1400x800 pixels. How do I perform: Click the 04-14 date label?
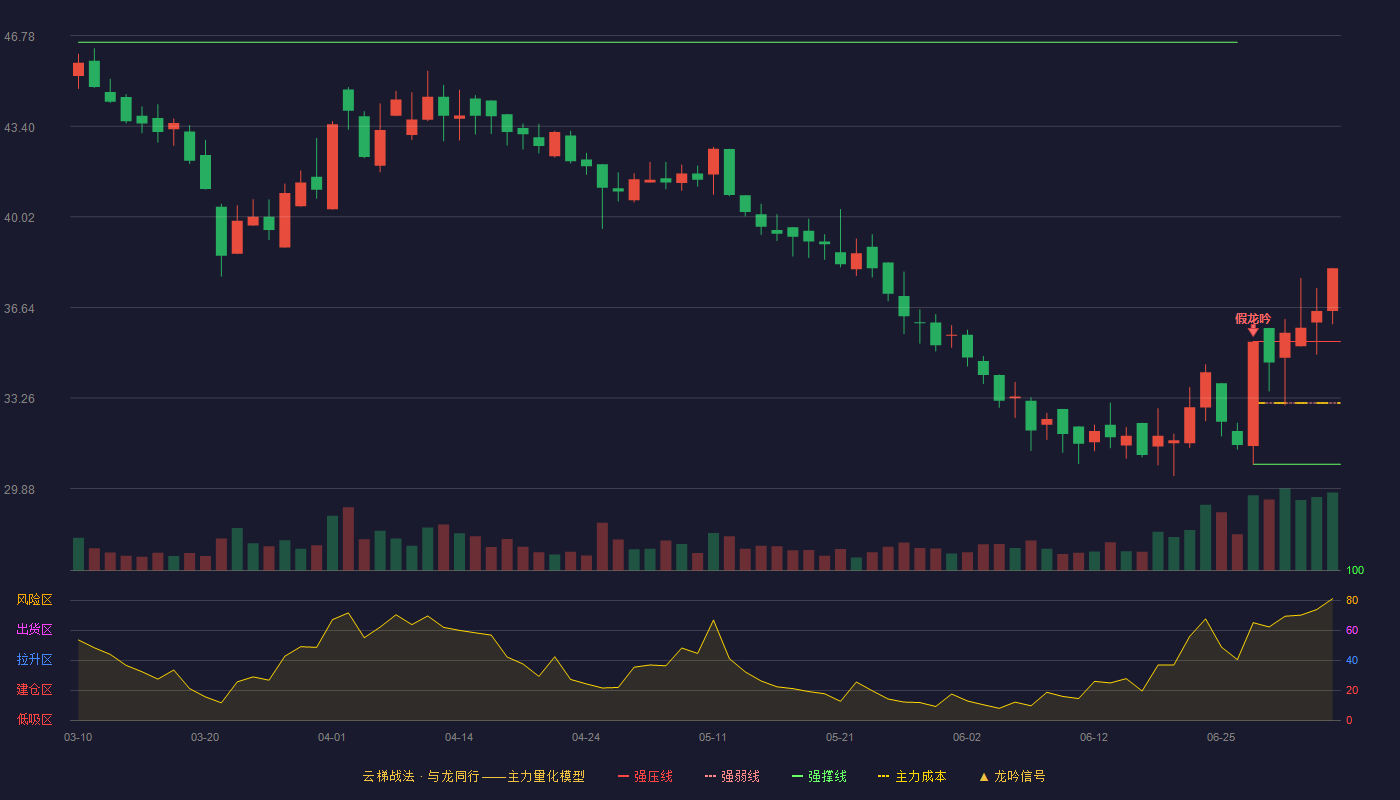pos(459,737)
